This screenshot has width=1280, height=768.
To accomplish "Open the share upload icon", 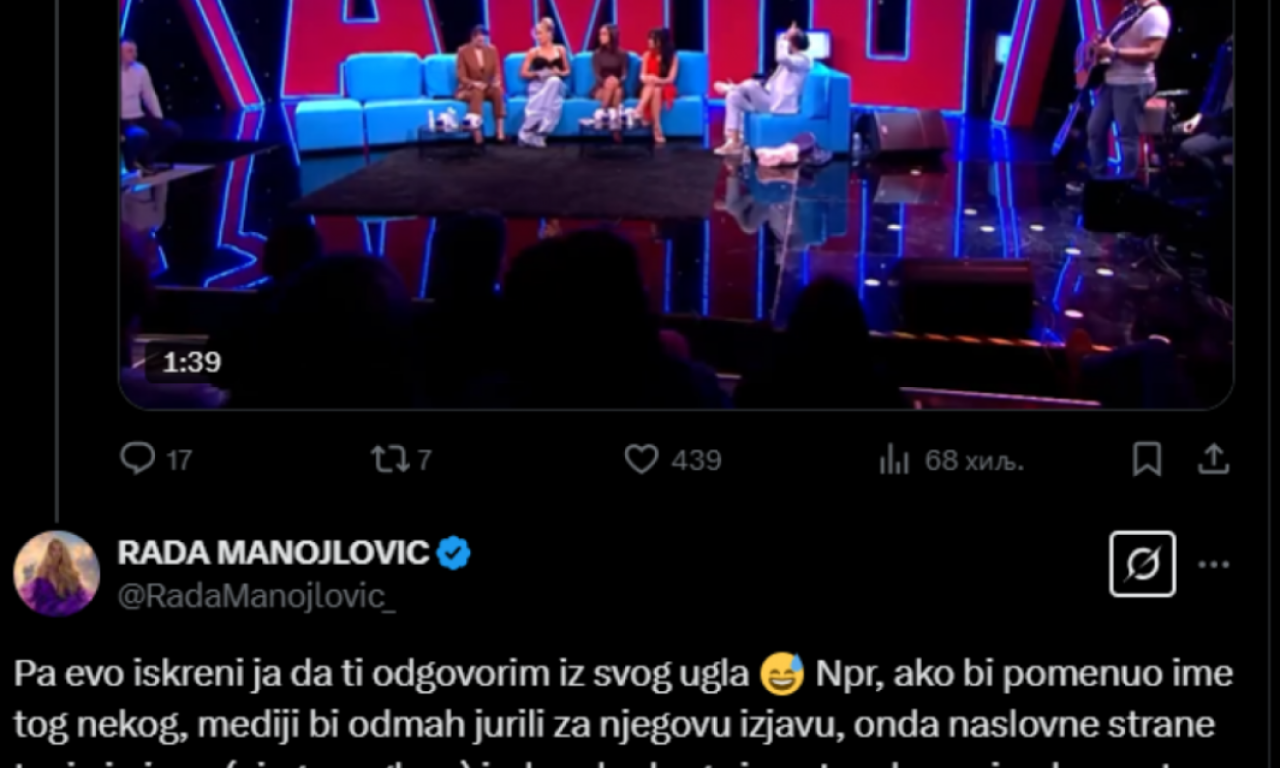I will coord(1213,459).
